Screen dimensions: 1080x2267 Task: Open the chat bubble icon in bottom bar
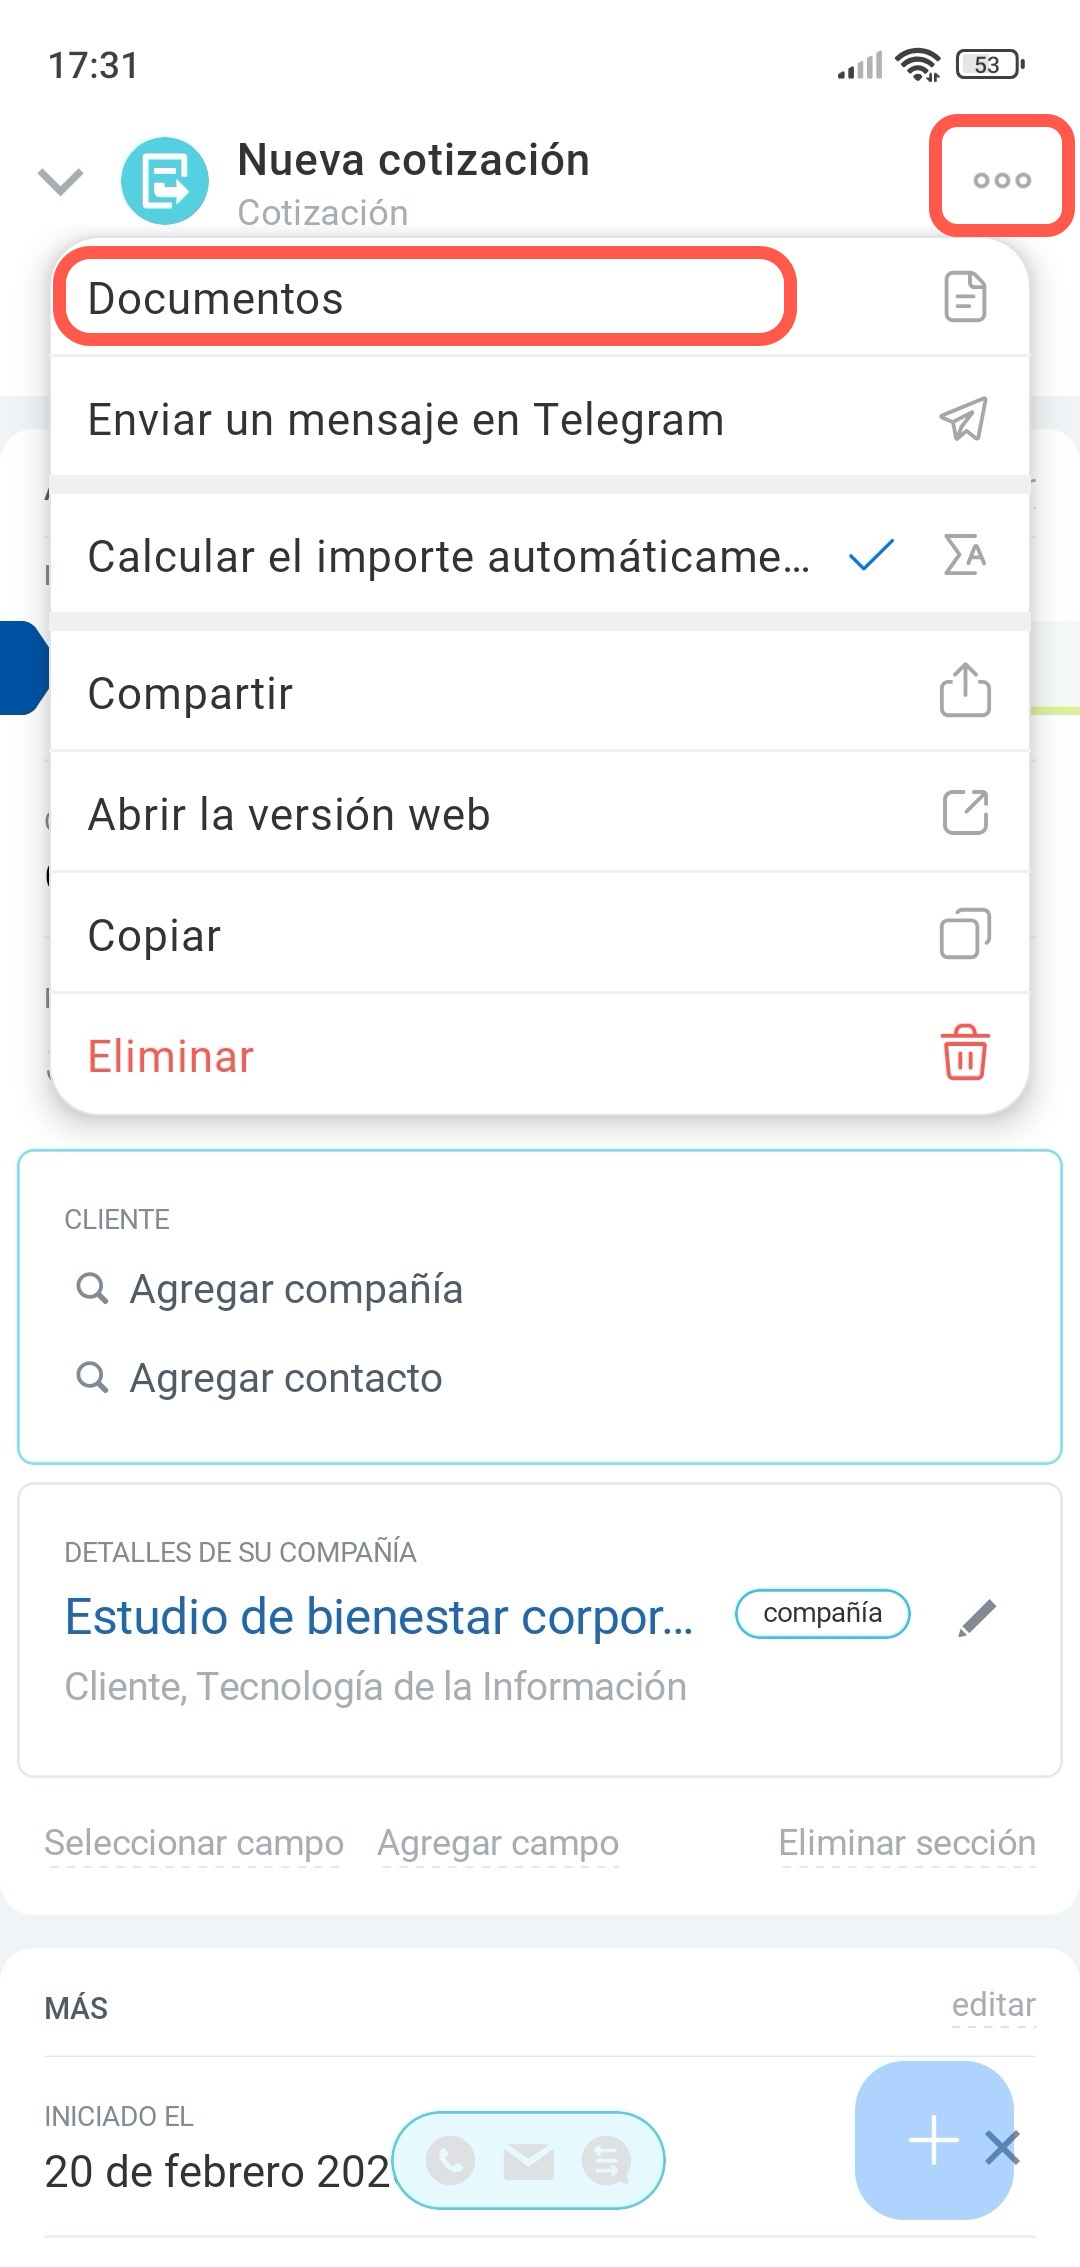606,2161
